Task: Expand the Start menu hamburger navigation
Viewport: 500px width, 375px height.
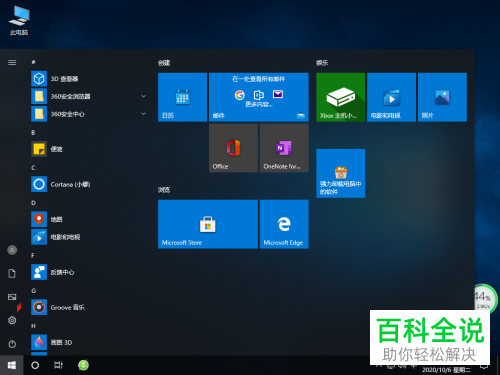Action: (12, 63)
